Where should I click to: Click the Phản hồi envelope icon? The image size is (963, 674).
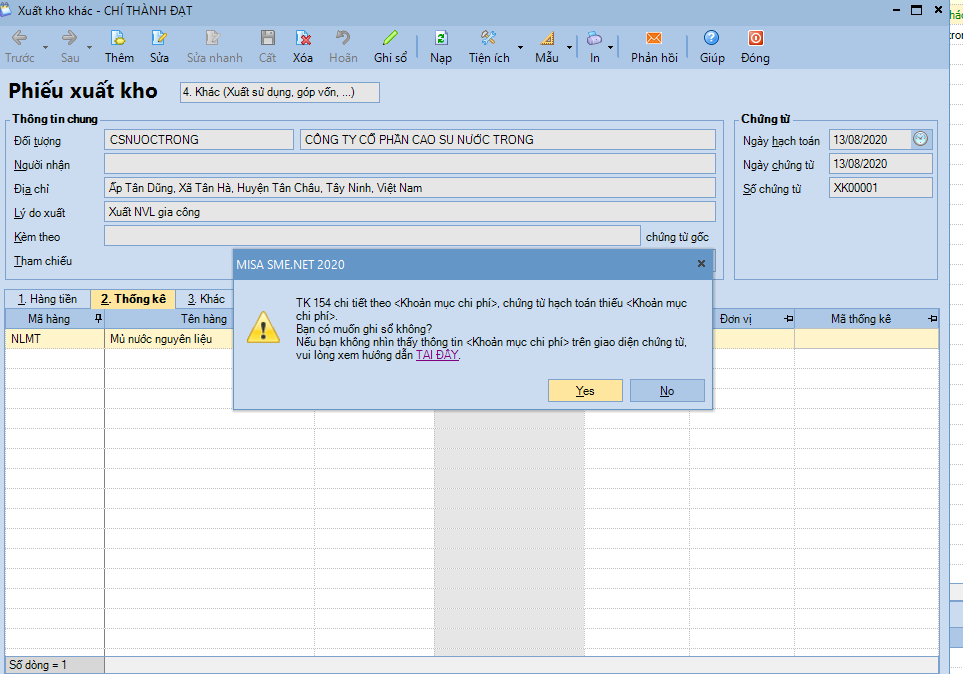654,39
